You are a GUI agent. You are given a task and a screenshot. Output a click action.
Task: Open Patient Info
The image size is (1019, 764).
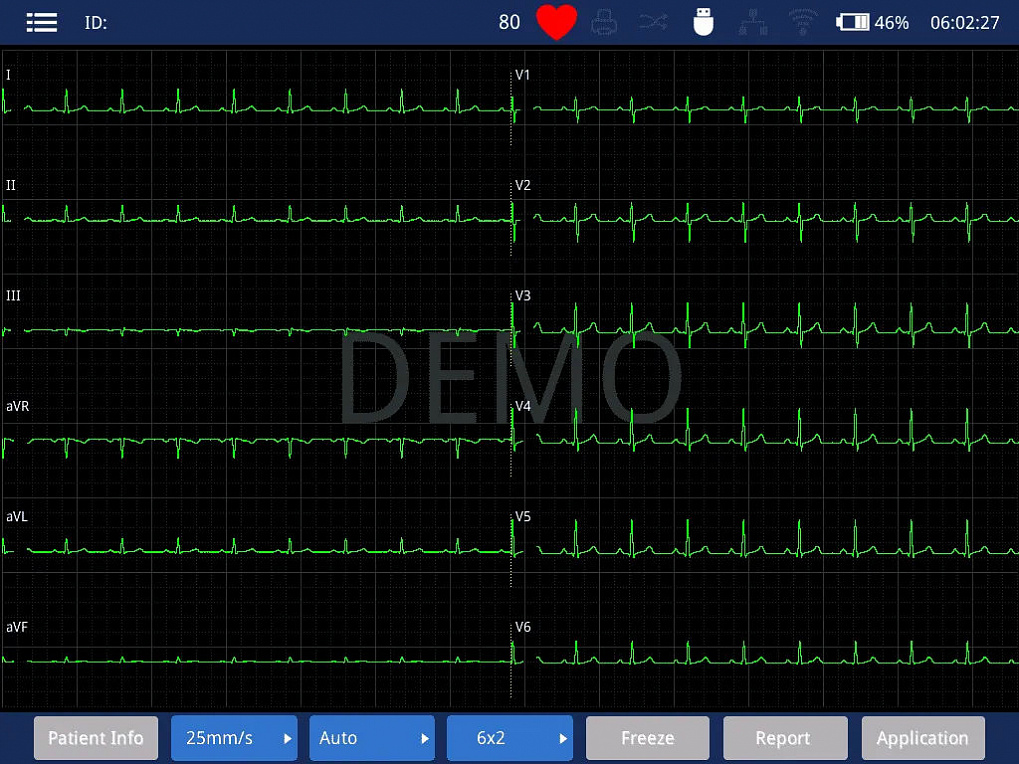(x=96, y=738)
